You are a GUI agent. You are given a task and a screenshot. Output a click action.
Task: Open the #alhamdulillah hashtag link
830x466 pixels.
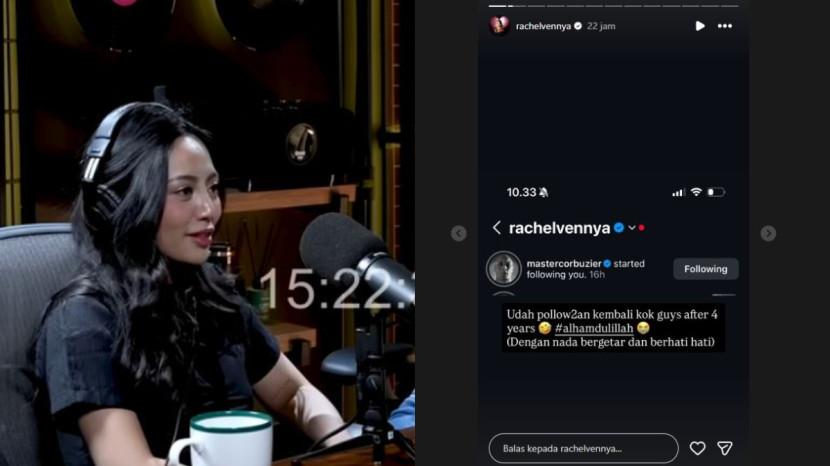coord(594,328)
